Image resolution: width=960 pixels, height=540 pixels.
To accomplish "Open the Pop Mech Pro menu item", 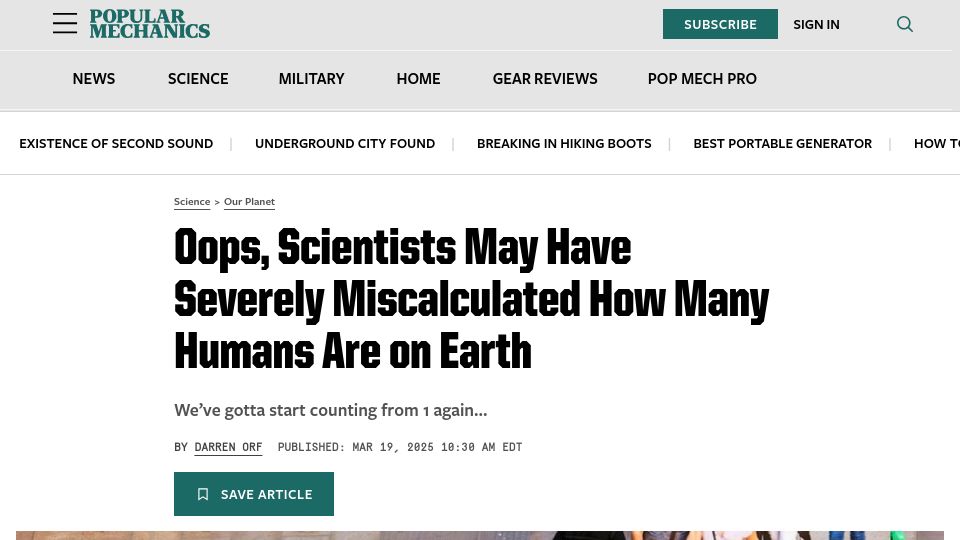I will [x=702, y=79].
